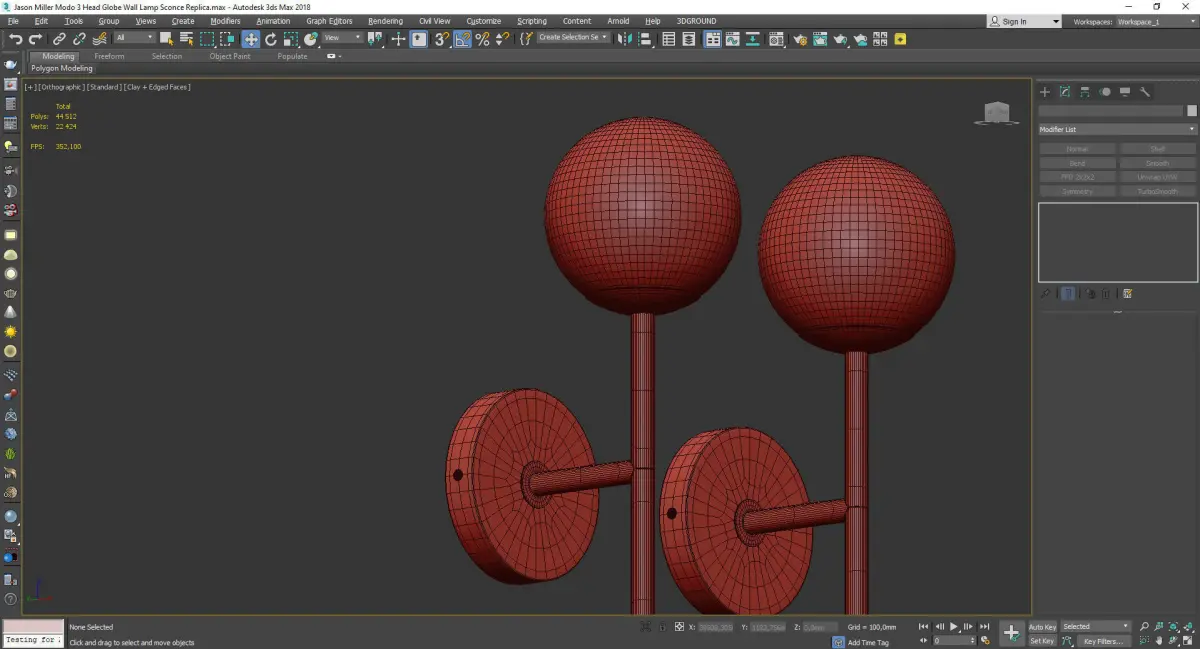Open Select by Name list icon

click(x=186, y=39)
